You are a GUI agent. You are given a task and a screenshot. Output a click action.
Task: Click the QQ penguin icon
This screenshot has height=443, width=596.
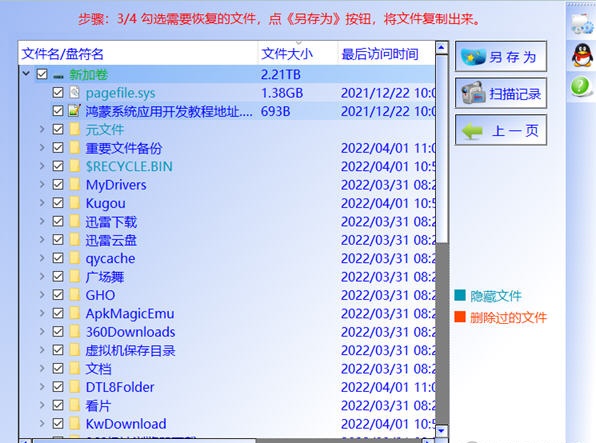(x=582, y=55)
